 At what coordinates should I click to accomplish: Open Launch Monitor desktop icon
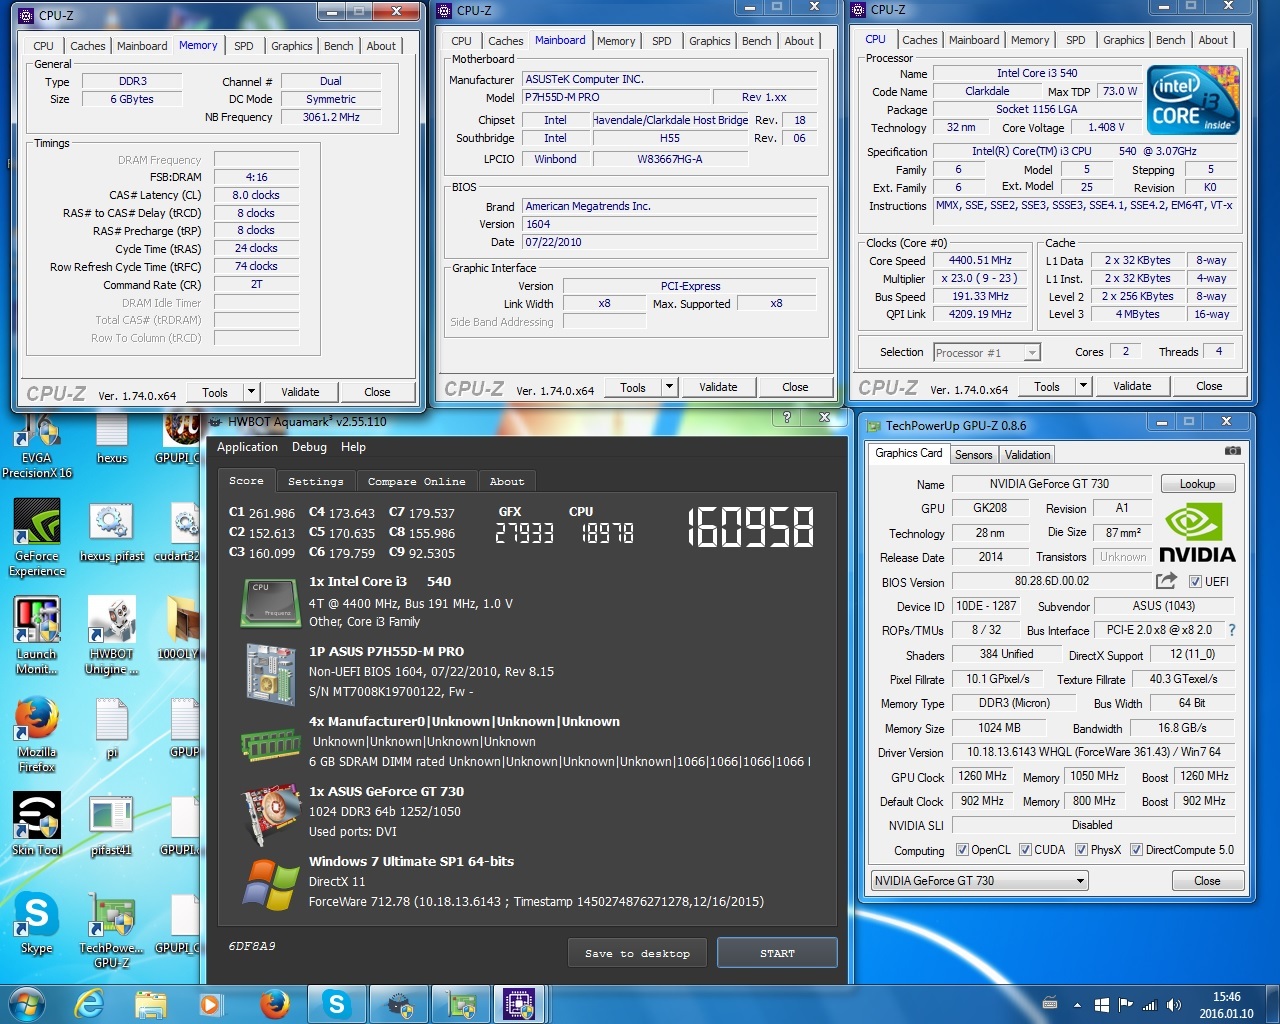[x=37, y=636]
